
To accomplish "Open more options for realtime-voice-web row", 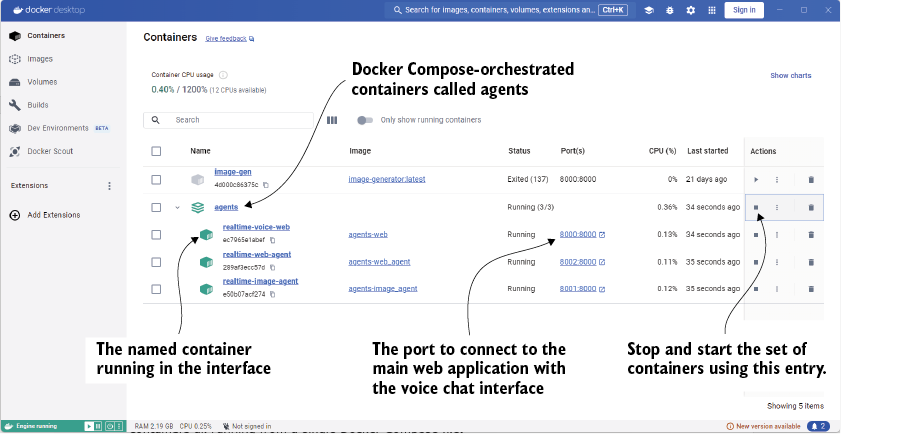I will click(x=777, y=235).
